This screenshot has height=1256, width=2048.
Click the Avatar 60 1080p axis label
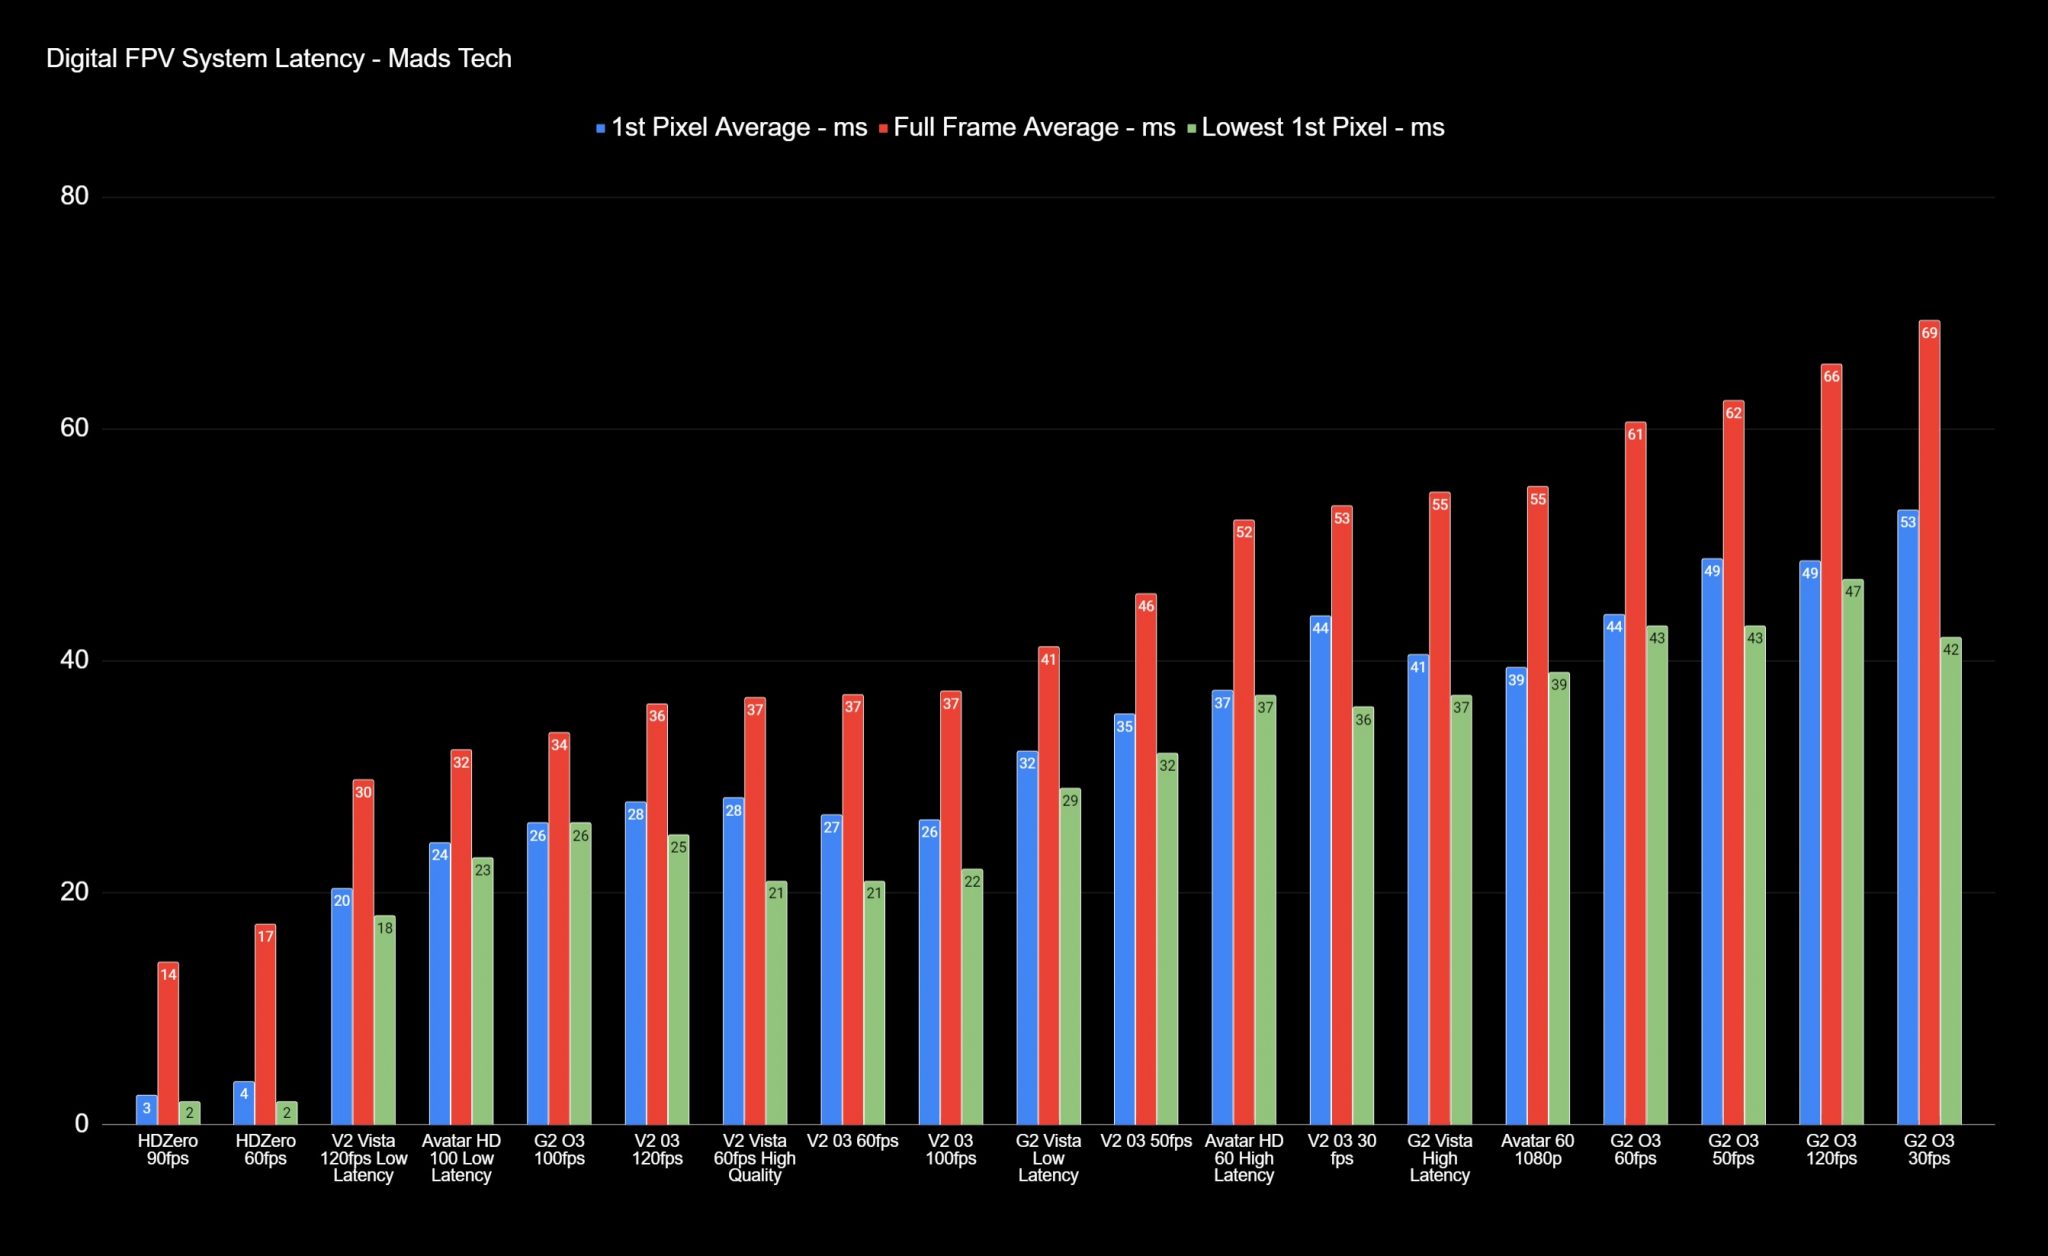pyautogui.click(x=1537, y=1150)
